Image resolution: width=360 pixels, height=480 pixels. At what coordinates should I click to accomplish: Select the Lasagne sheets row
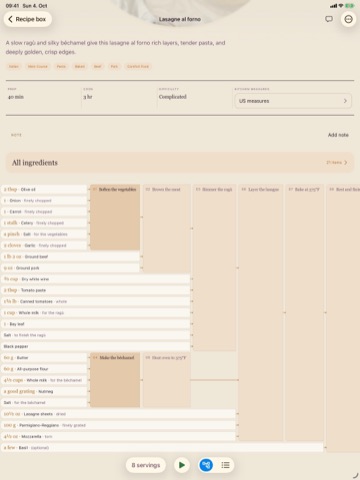tap(118, 414)
